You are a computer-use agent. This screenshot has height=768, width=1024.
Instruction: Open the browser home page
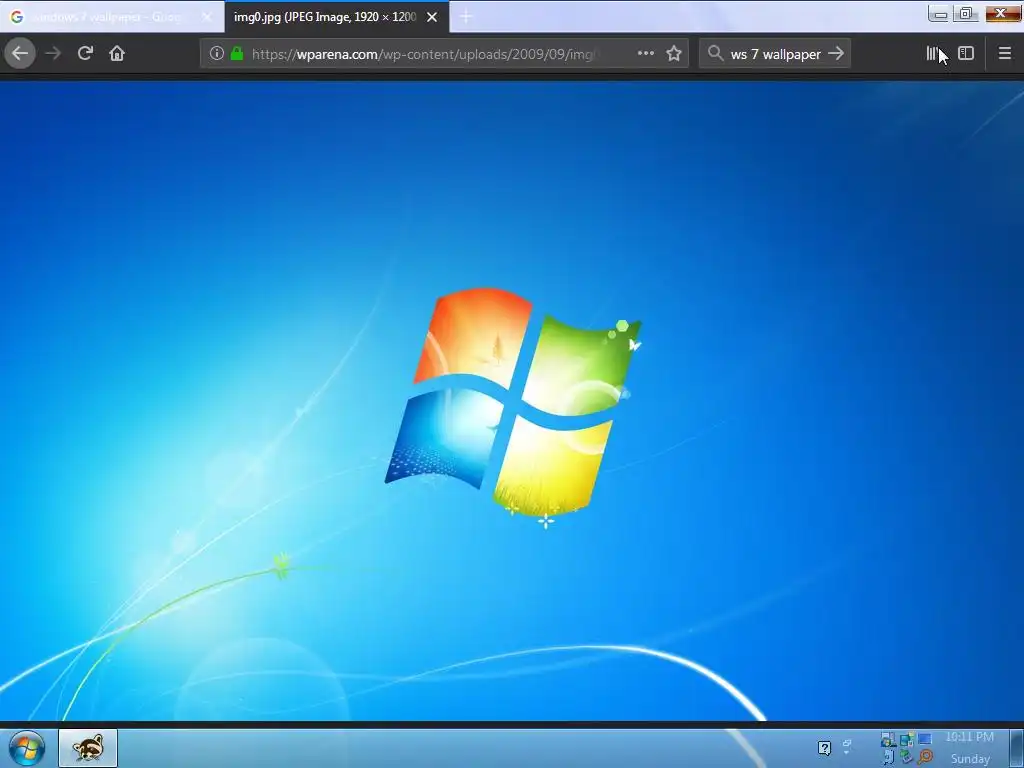[x=117, y=54]
